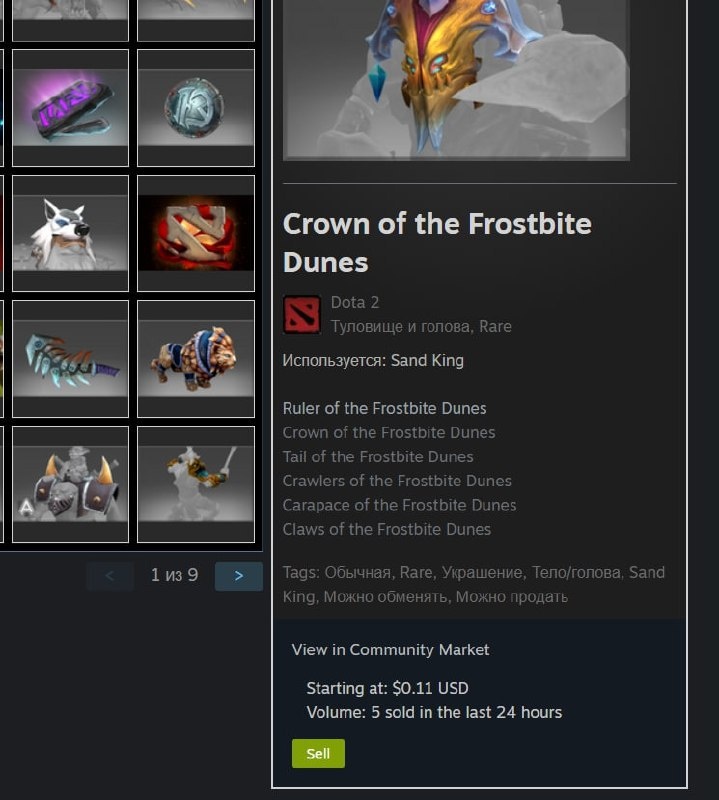Select the purple glowing rune tablet item
719x800 pixels.
pyautogui.click(x=70, y=108)
